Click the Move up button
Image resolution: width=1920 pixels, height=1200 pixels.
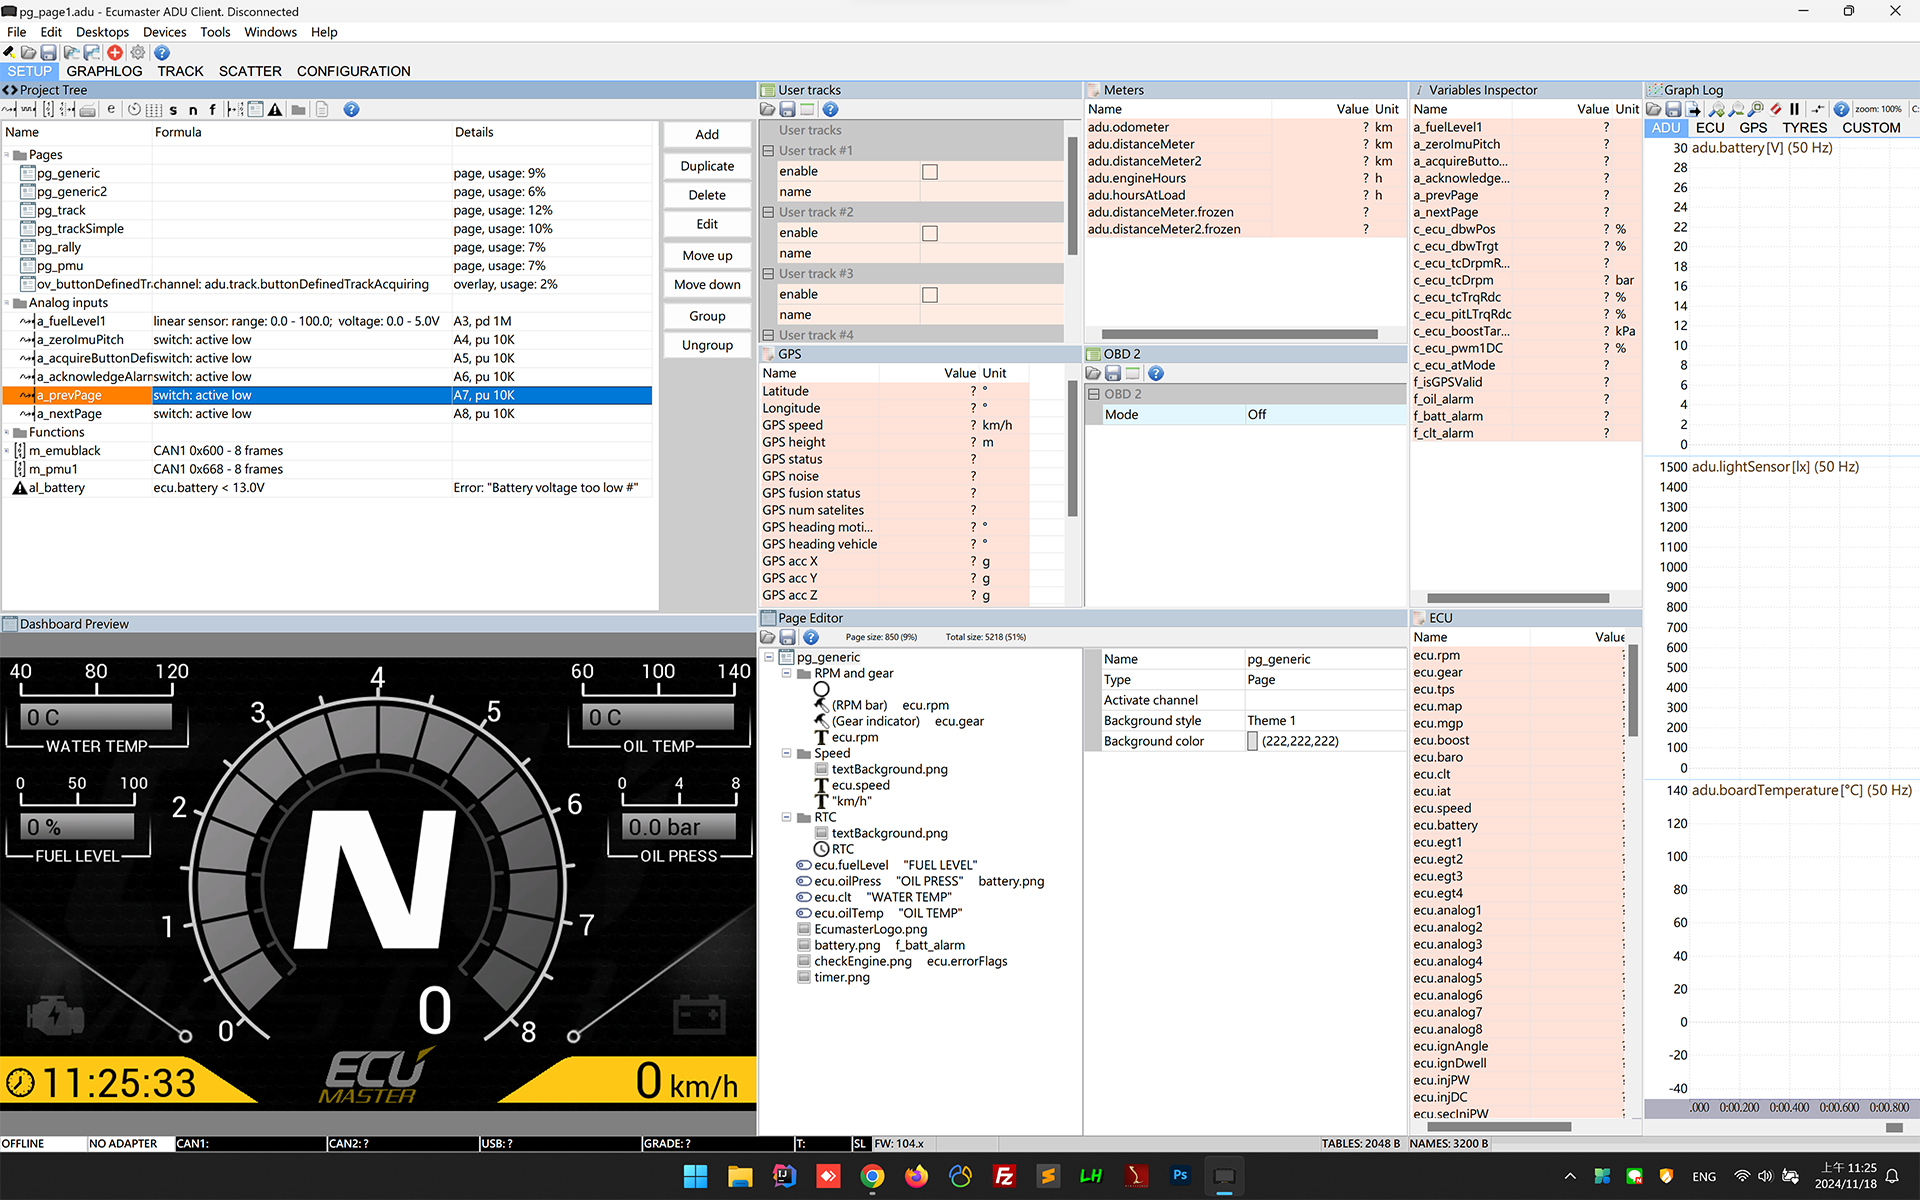(x=707, y=256)
